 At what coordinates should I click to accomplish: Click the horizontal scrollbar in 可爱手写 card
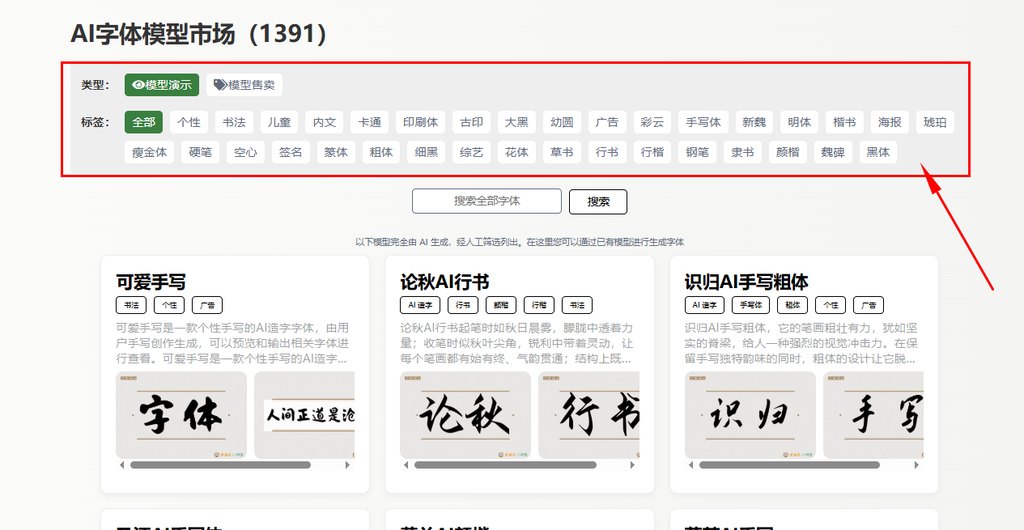pos(220,465)
